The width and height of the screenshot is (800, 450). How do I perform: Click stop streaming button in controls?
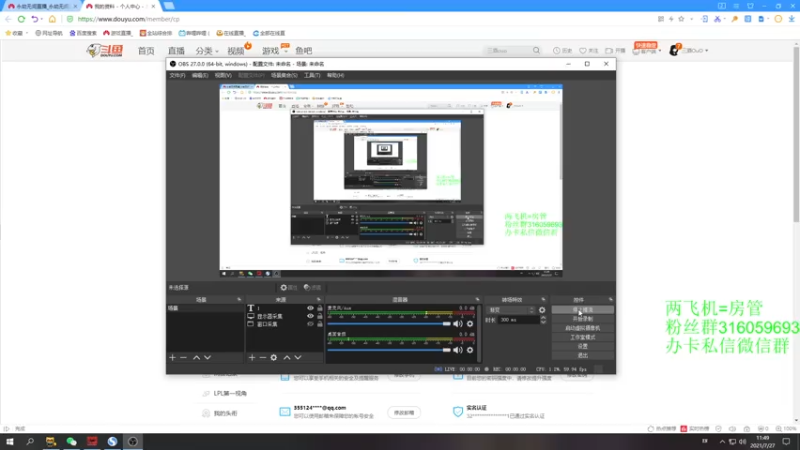point(583,310)
